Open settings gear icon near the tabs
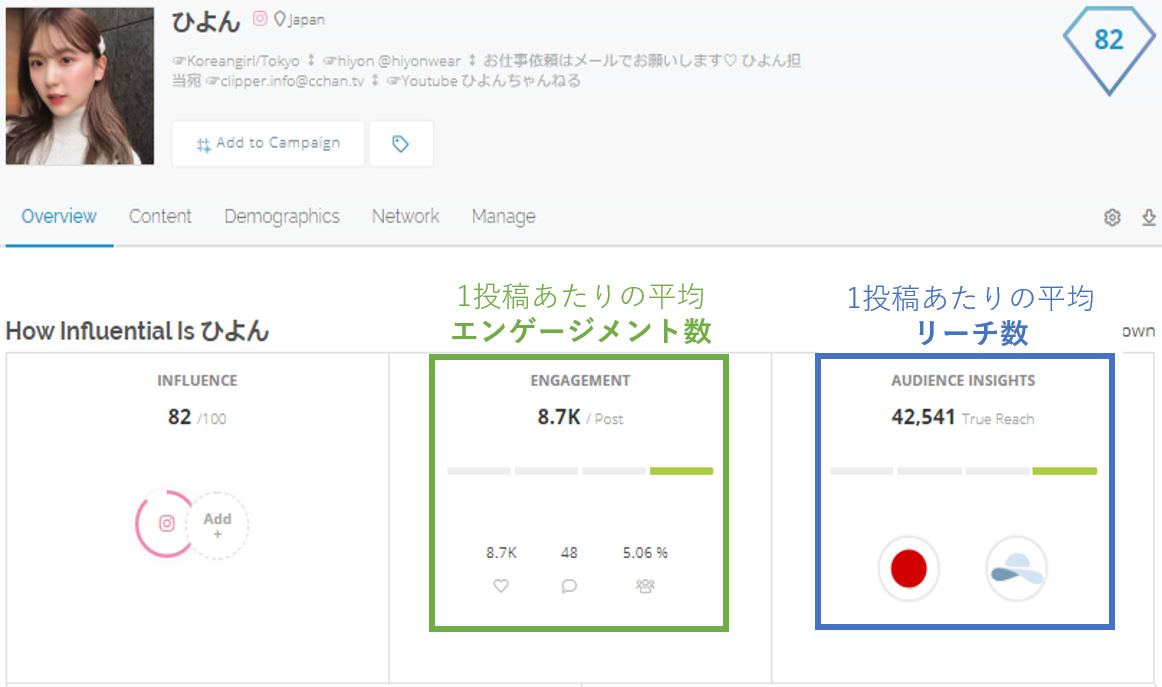 (x=1112, y=217)
